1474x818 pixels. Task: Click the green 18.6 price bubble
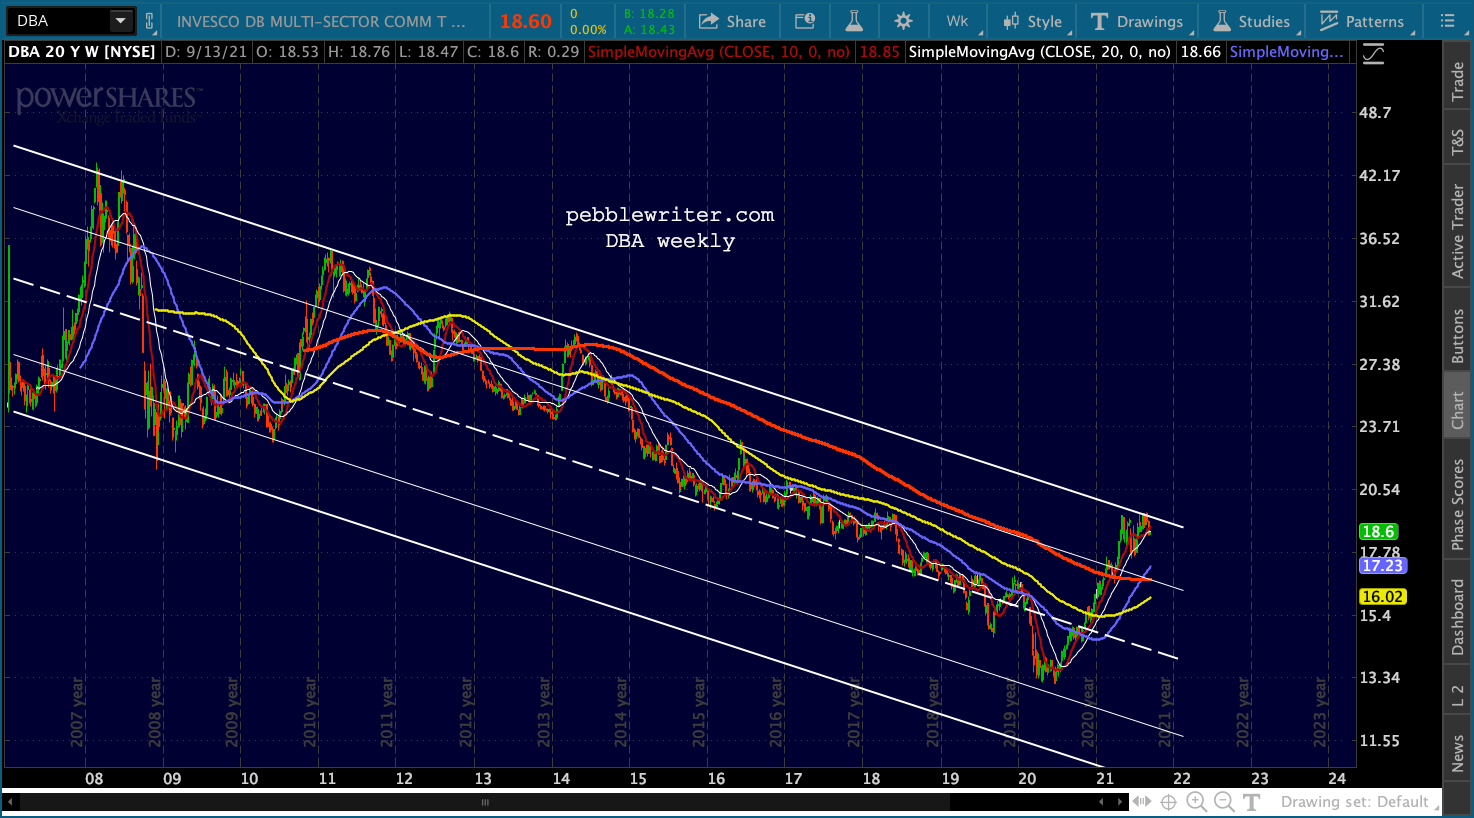[x=1378, y=532]
